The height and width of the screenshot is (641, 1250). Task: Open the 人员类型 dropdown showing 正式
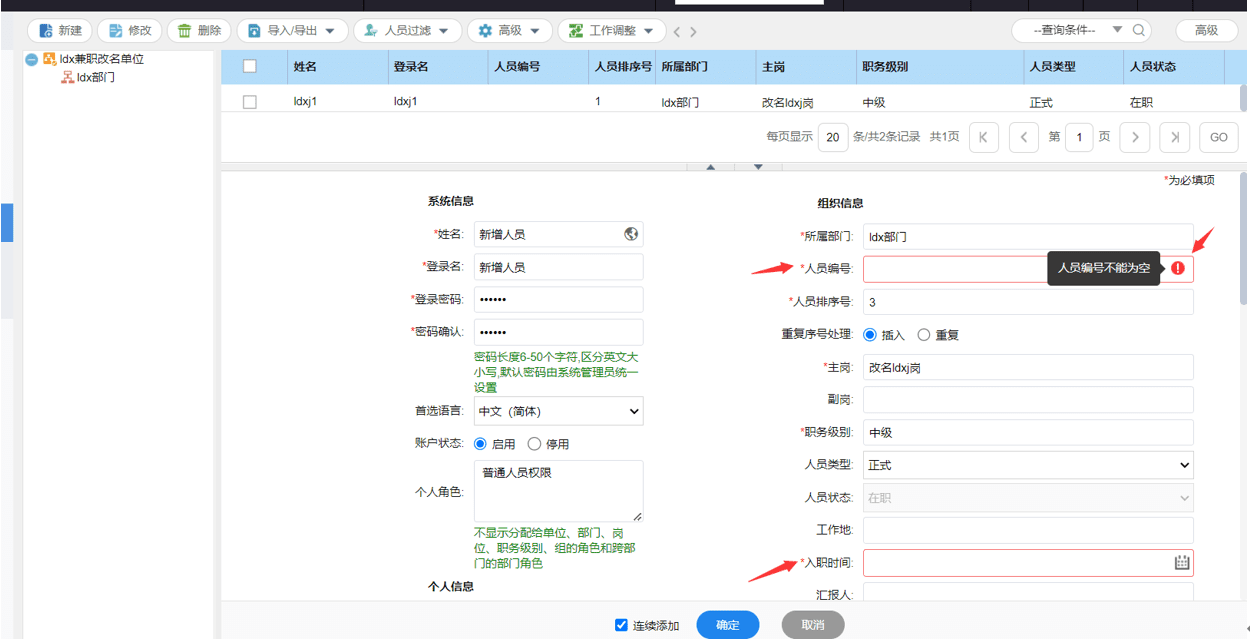(x=1028, y=465)
